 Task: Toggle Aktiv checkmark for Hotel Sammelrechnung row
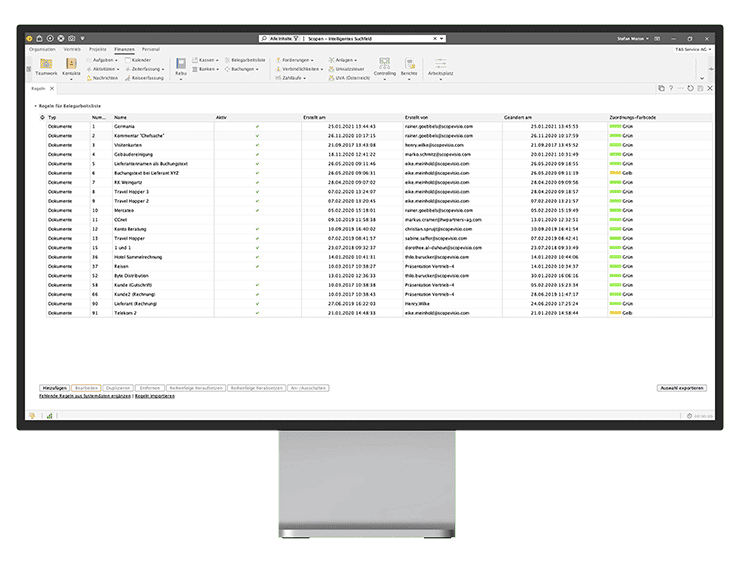coord(257,257)
